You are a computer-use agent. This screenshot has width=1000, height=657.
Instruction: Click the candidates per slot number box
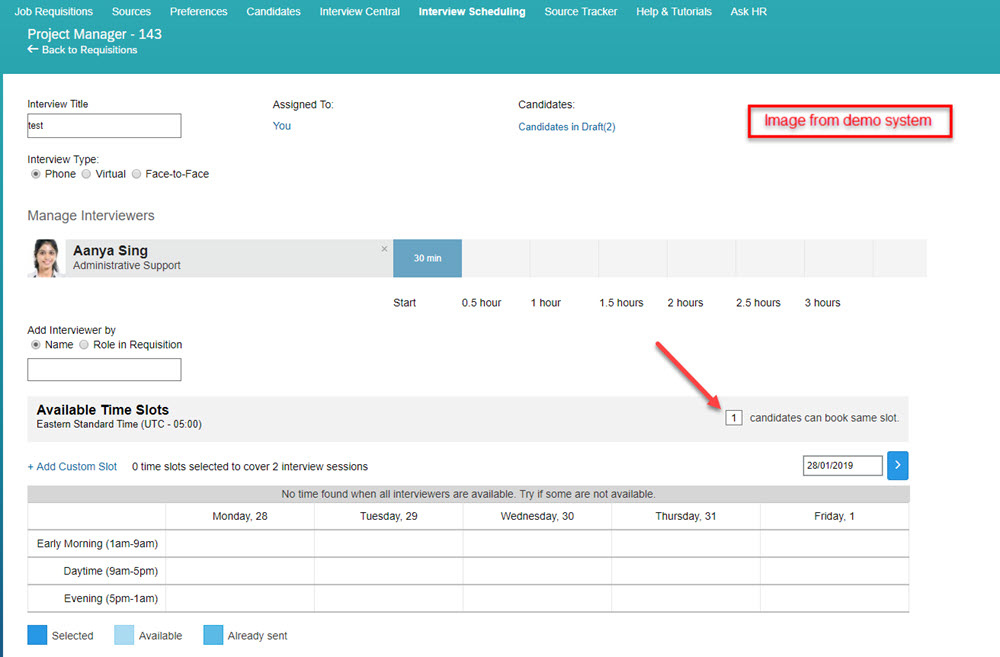[x=733, y=418]
